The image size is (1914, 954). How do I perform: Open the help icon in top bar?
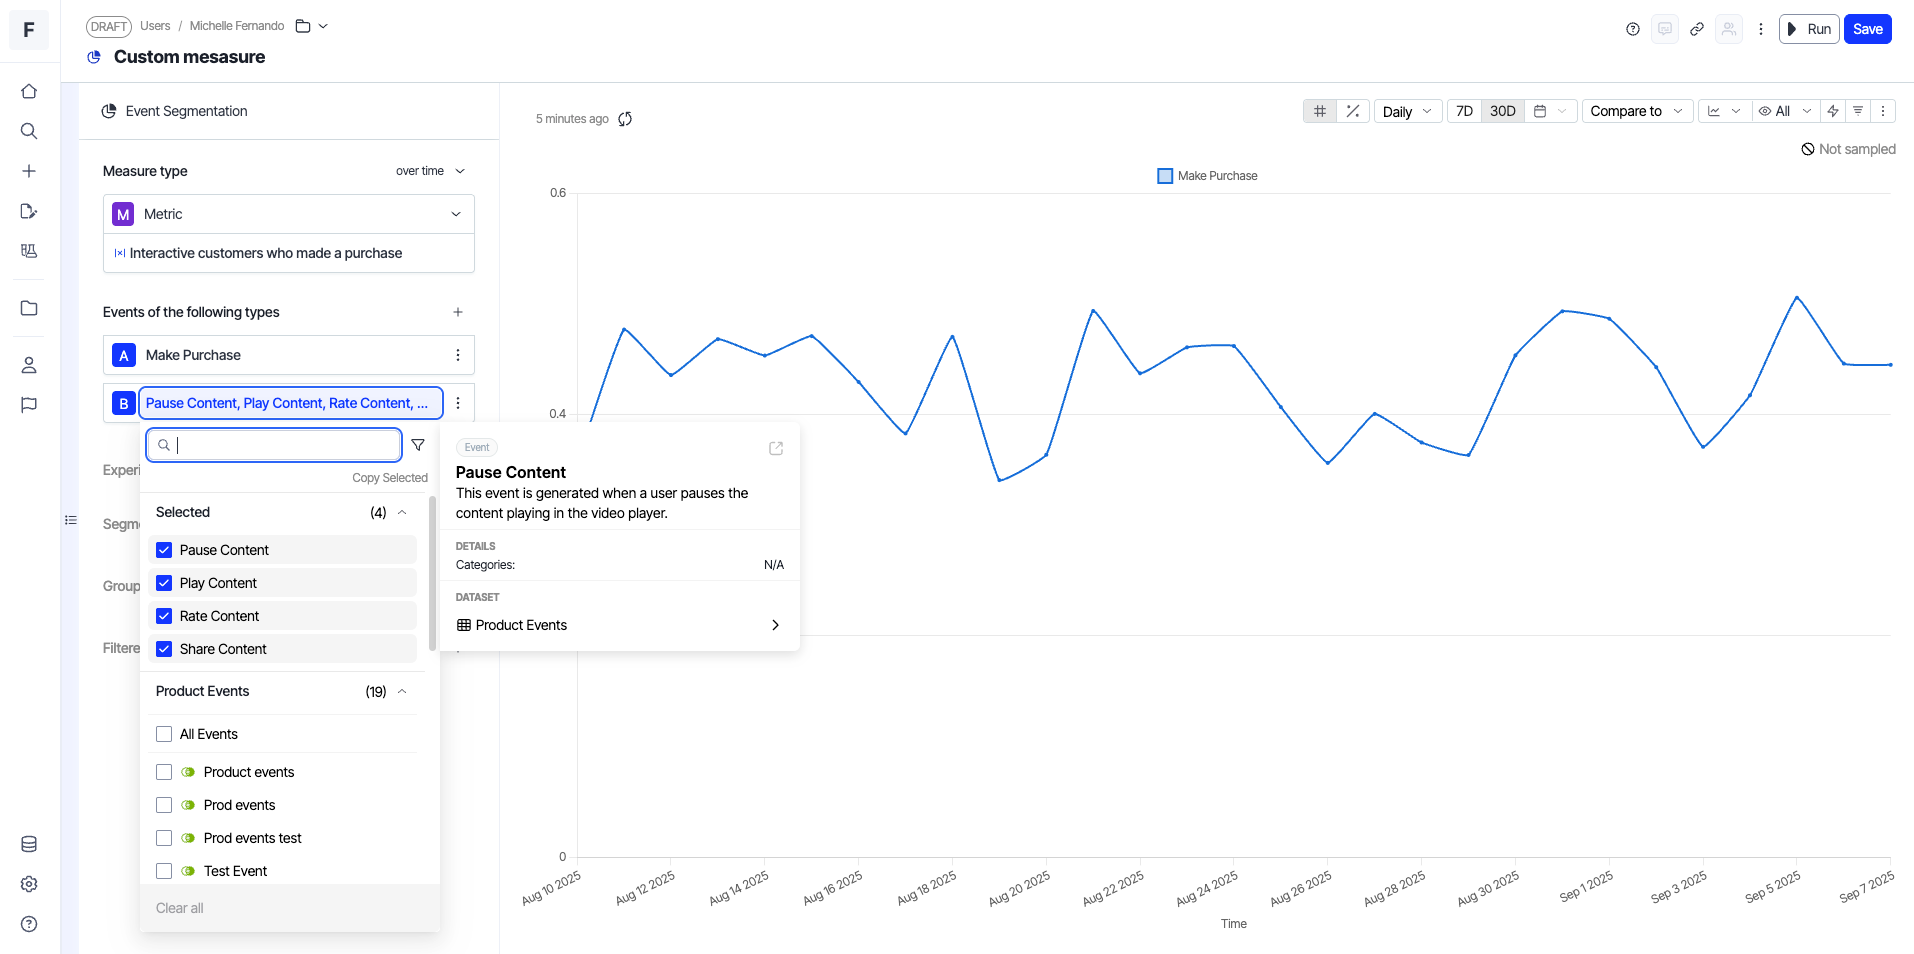1633,29
